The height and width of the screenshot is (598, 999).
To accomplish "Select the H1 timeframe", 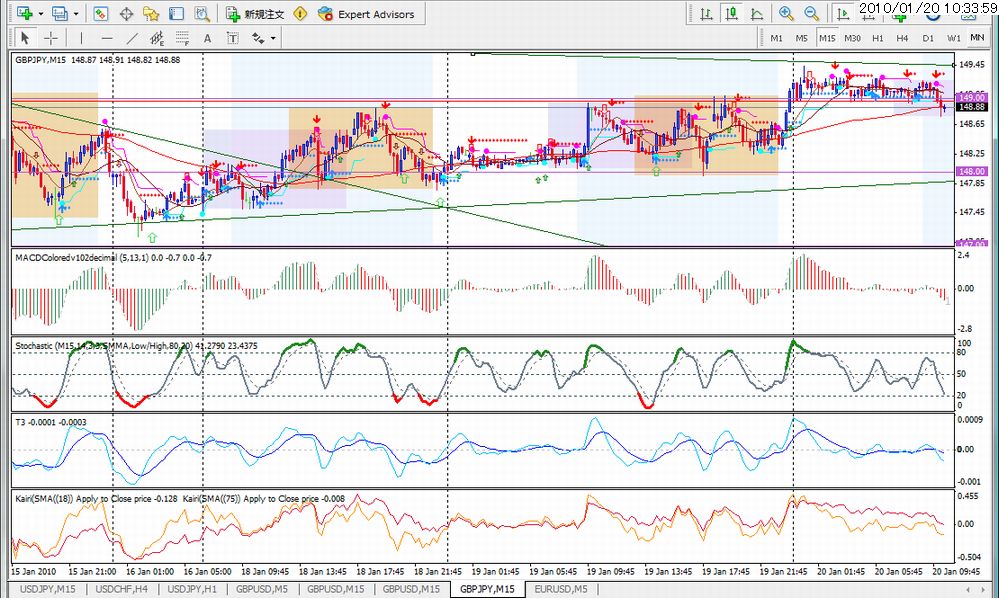I will click(x=878, y=38).
